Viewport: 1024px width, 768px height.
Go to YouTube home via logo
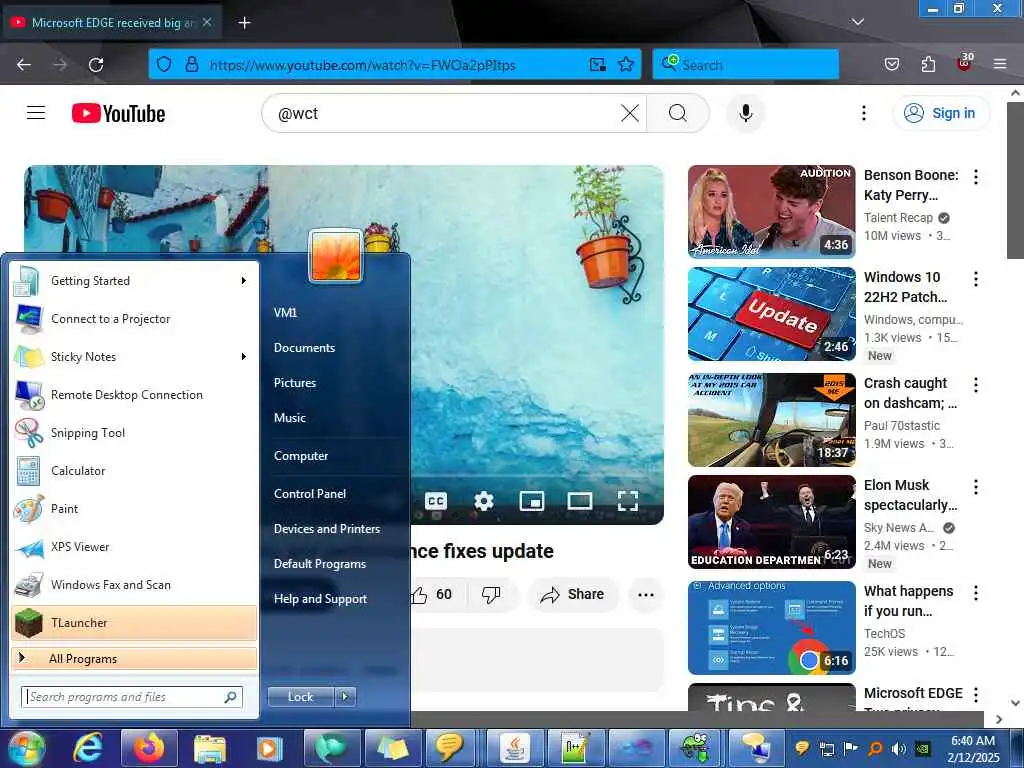118,114
